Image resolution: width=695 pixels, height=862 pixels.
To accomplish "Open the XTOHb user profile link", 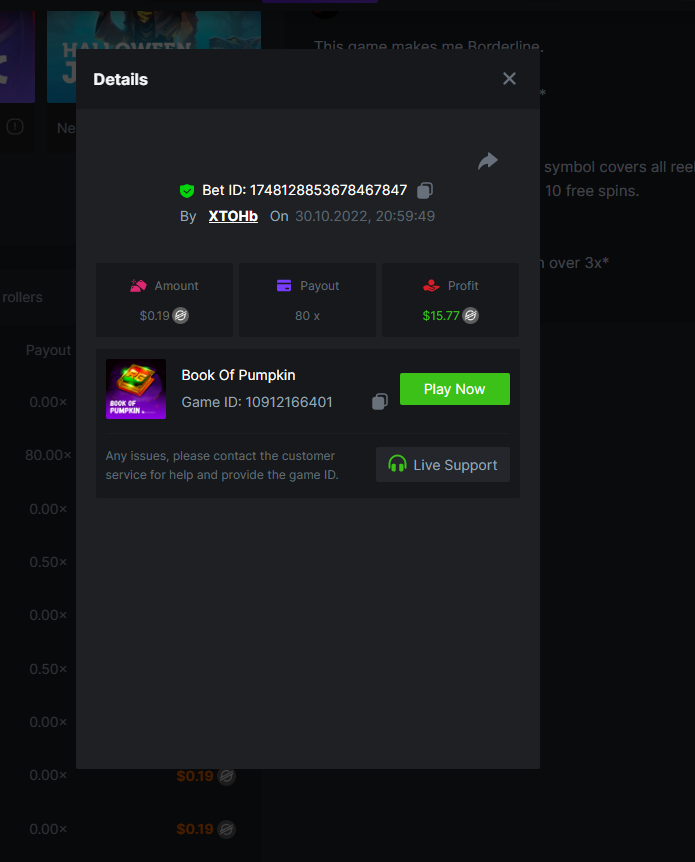I will [233, 216].
